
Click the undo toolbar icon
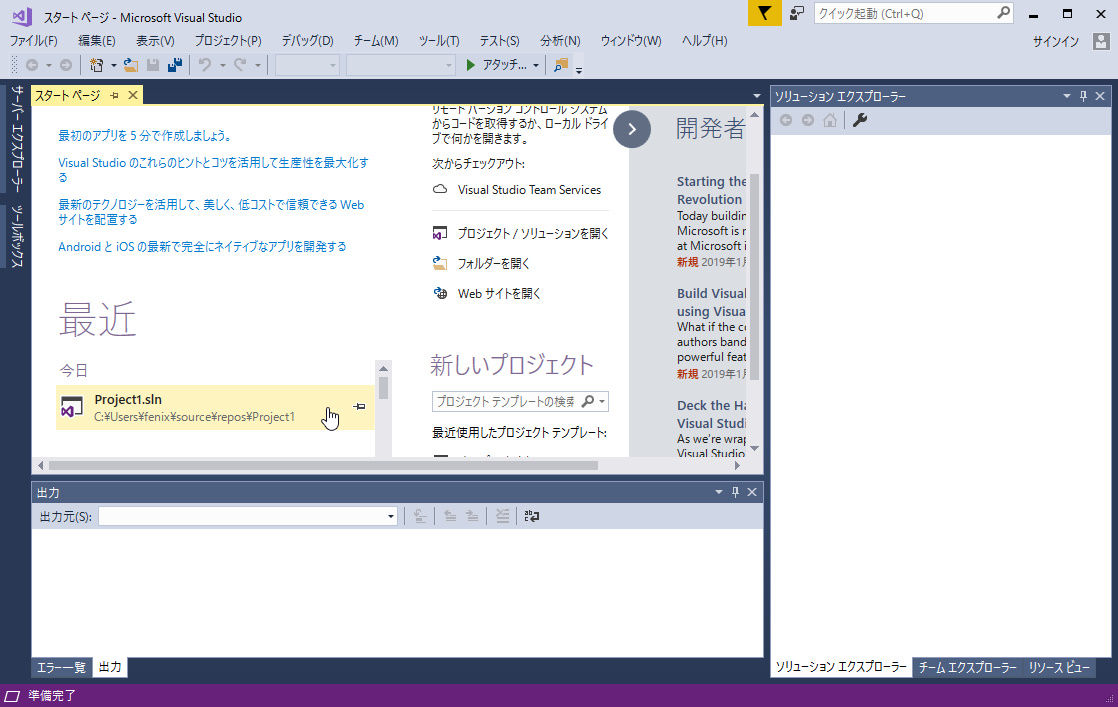pyautogui.click(x=205, y=65)
